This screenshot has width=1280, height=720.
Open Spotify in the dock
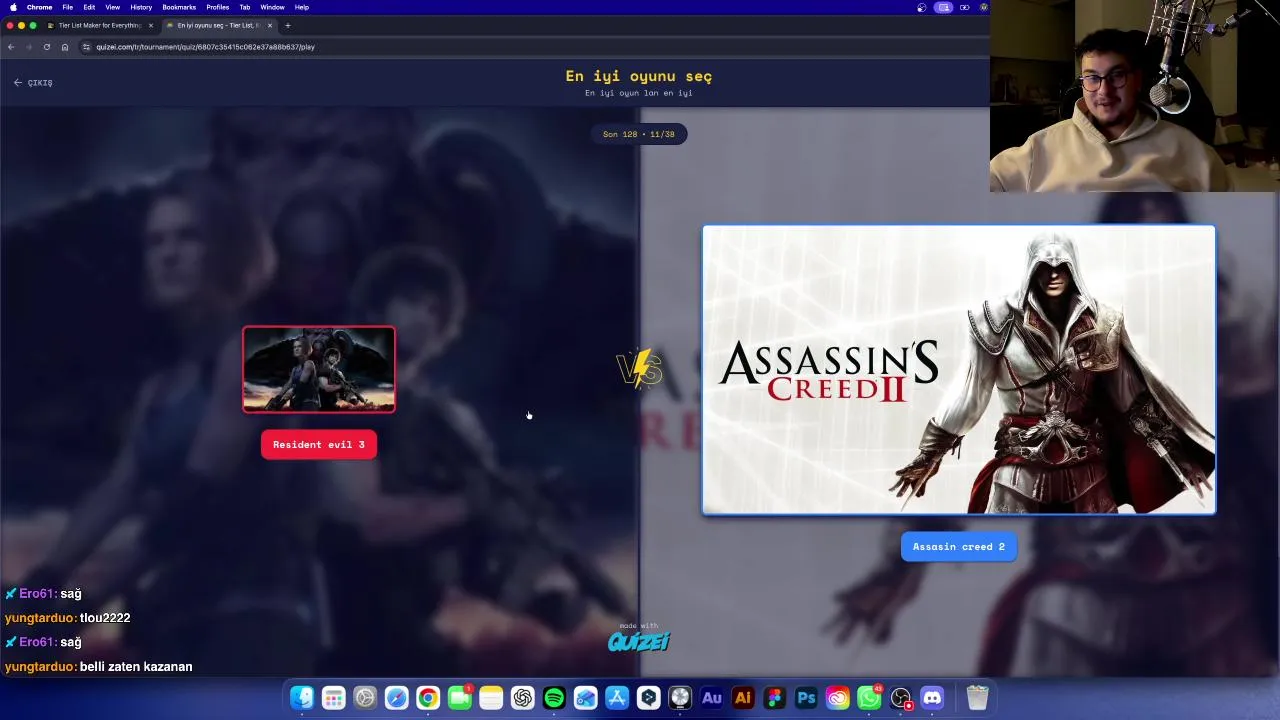tap(554, 697)
